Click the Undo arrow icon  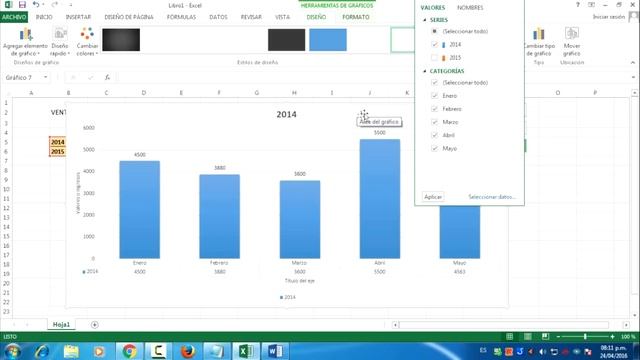coord(36,4)
